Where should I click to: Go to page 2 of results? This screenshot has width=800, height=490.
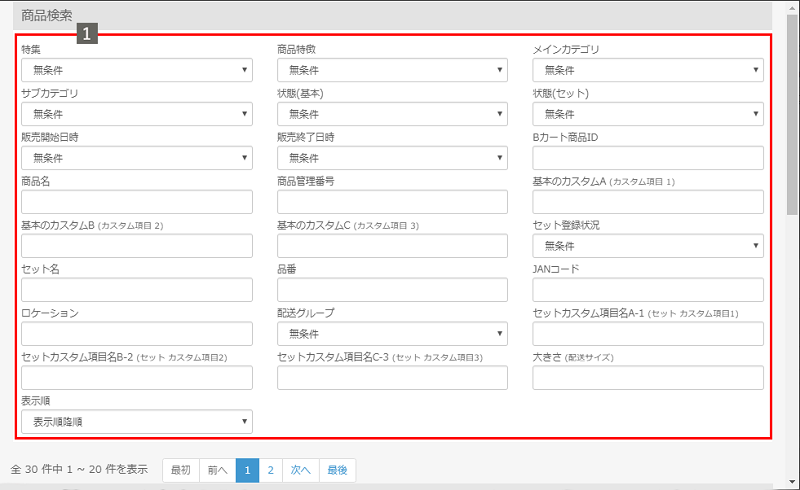point(270,470)
